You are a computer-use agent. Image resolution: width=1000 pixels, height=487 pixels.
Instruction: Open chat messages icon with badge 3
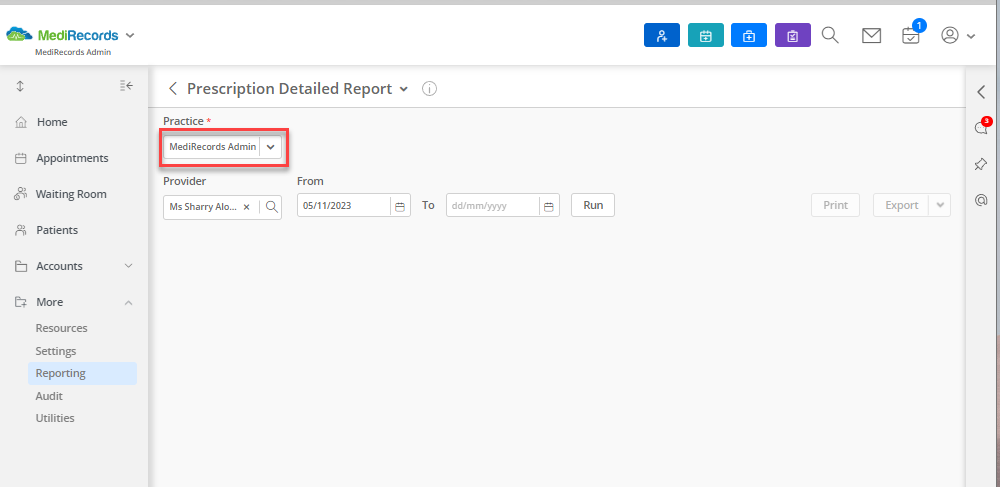tap(982, 127)
